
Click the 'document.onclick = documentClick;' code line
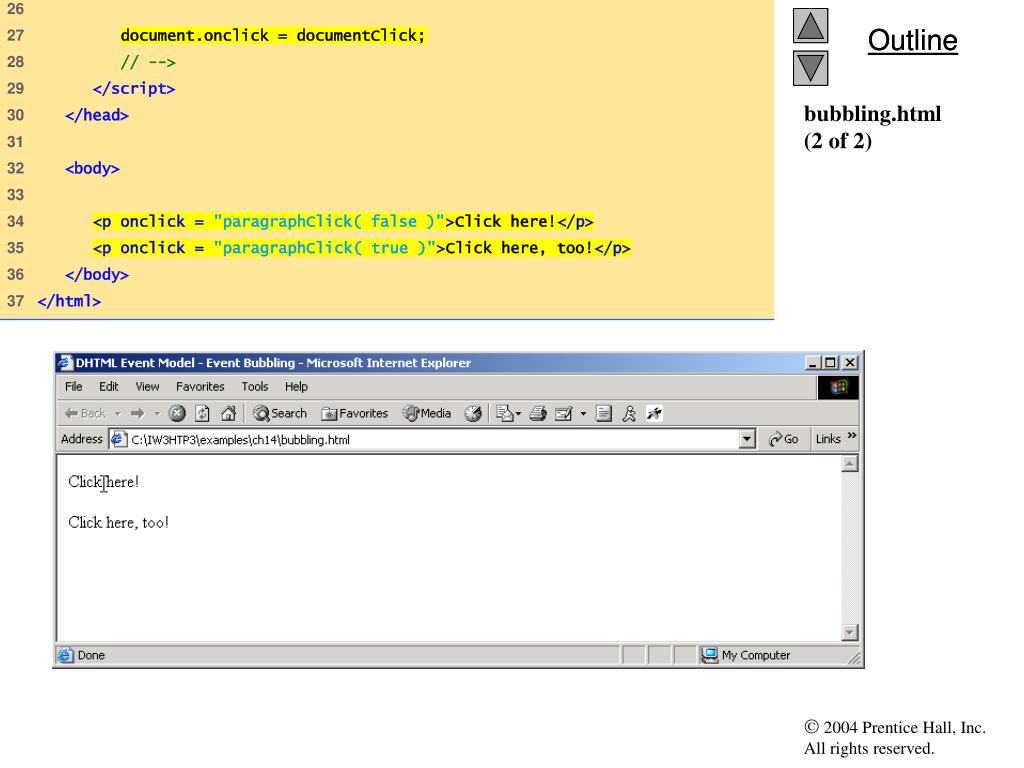pyautogui.click(x=273, y=35)
